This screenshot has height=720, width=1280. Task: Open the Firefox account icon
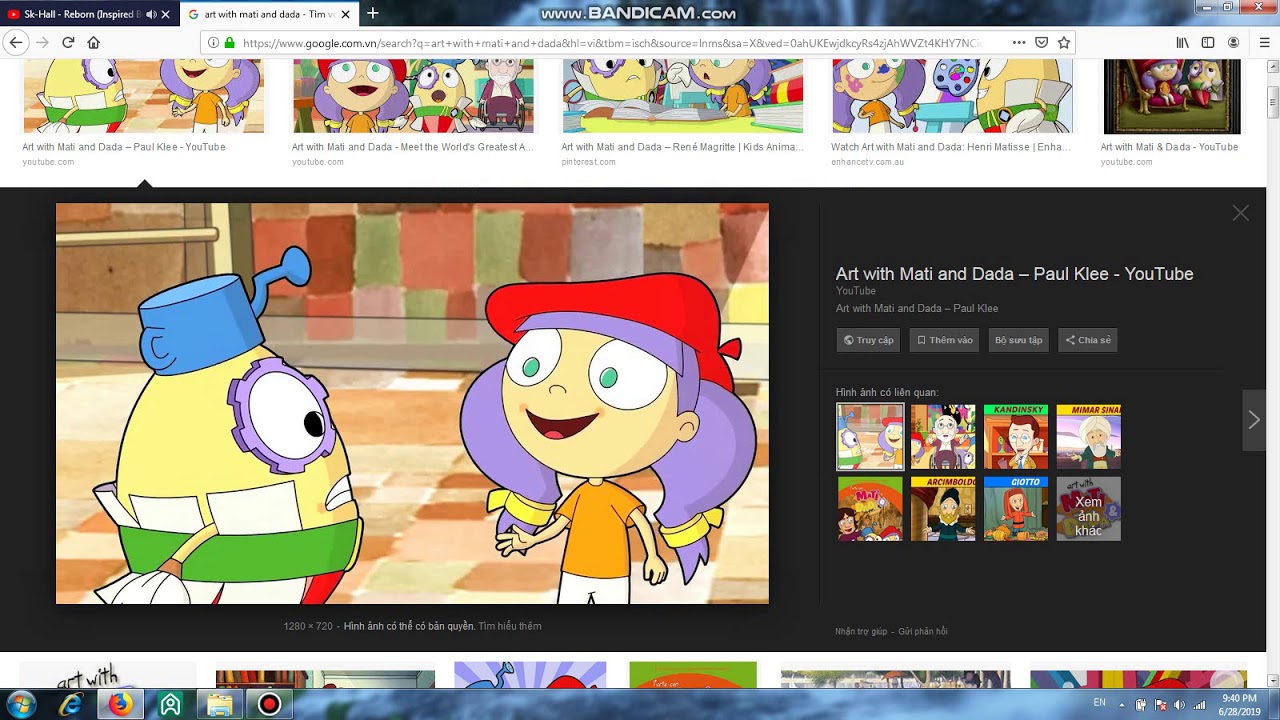click(x=1234, y=43)
